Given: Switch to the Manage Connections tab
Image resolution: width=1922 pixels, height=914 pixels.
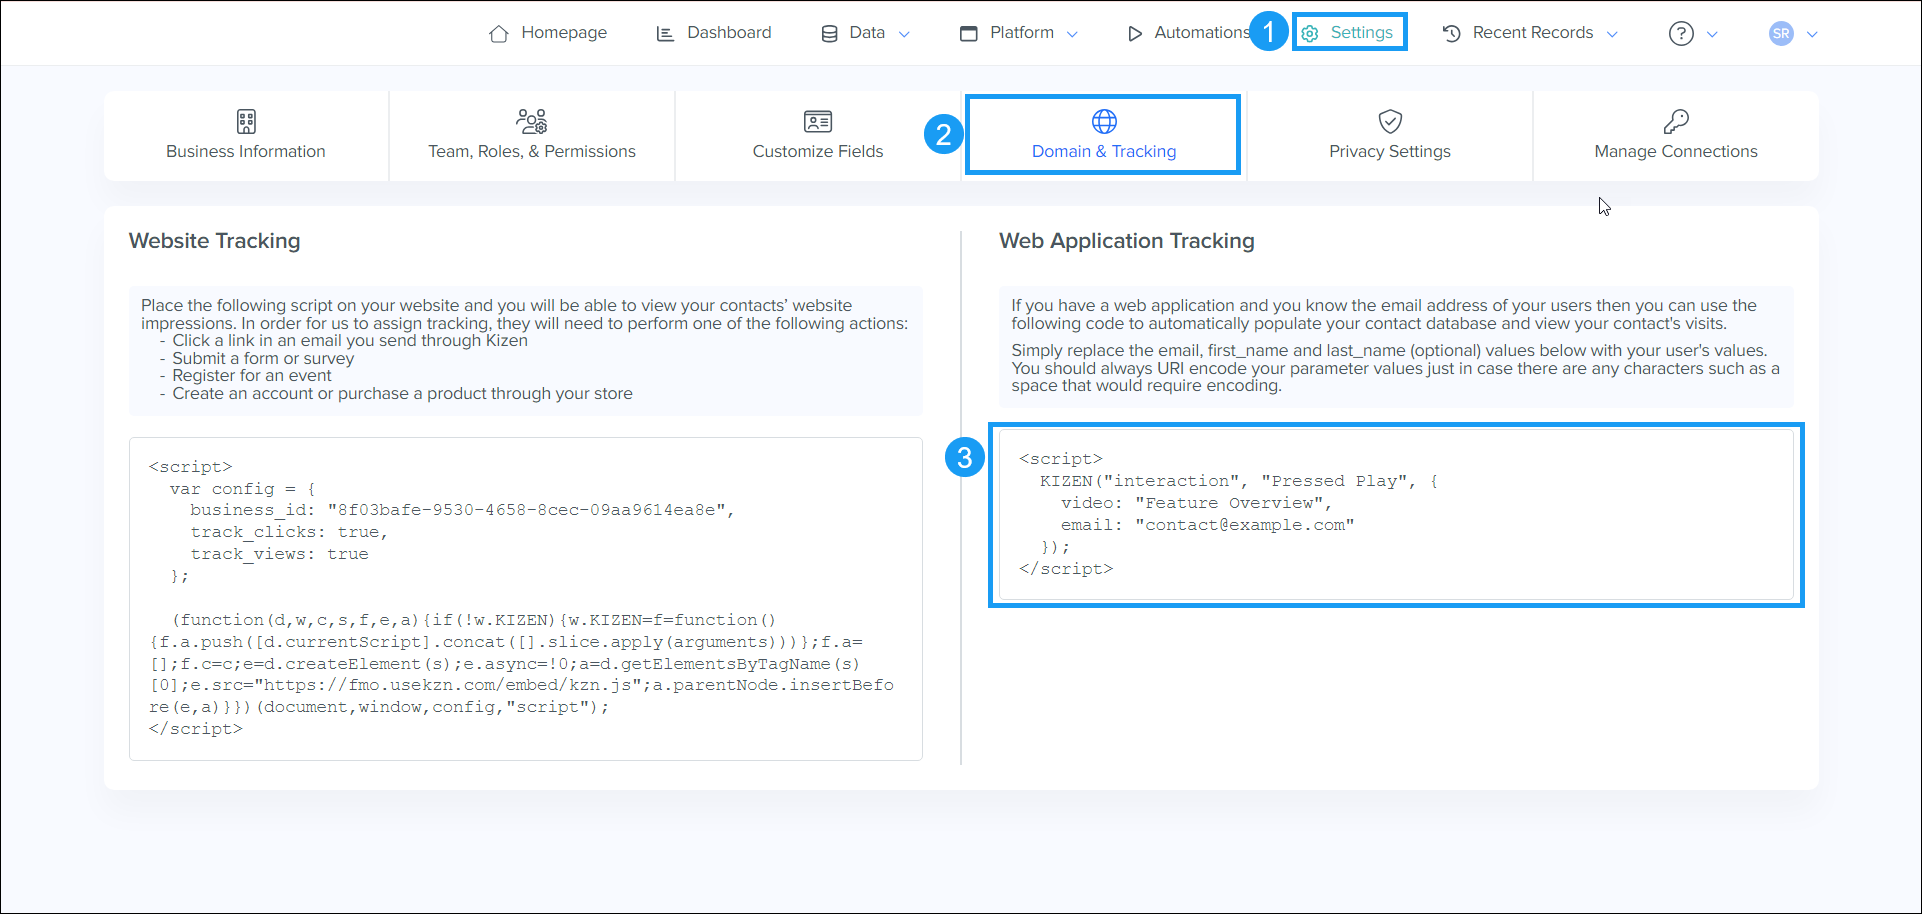Looking at the screenshot, I should [x=1676, y=136].
